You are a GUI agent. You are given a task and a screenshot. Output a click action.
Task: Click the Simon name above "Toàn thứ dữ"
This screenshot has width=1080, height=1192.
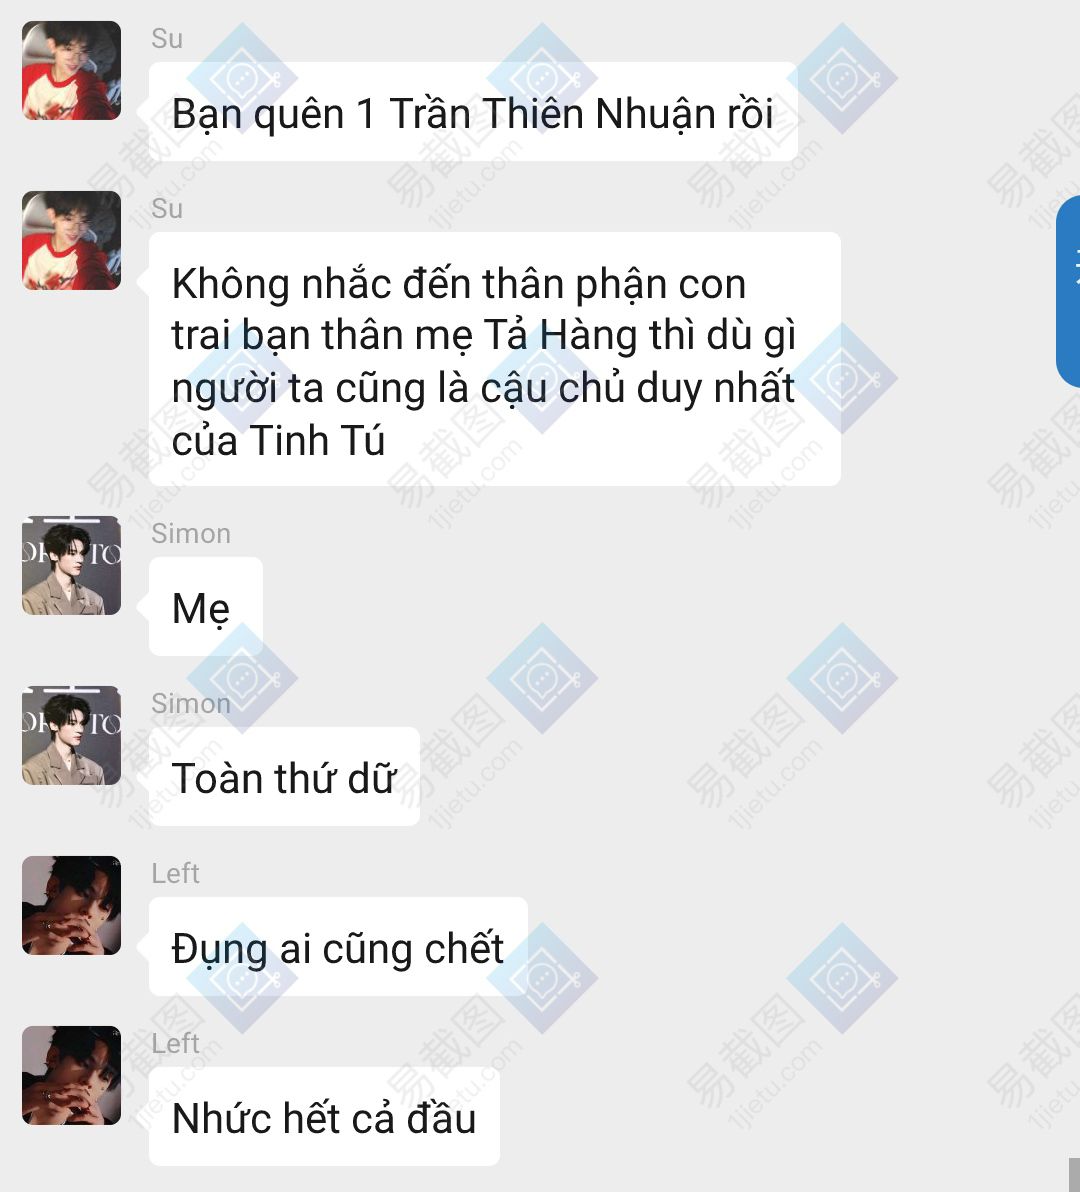point(191,703)
